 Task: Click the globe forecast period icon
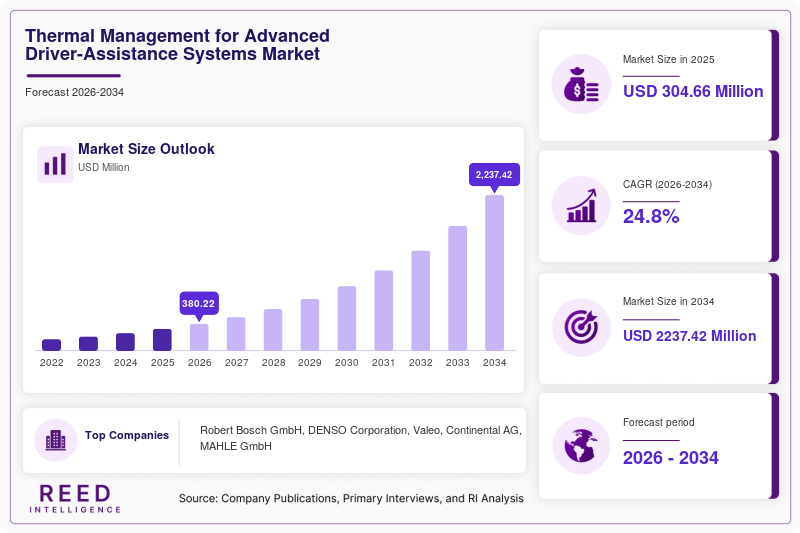click(x=581, y=446)
